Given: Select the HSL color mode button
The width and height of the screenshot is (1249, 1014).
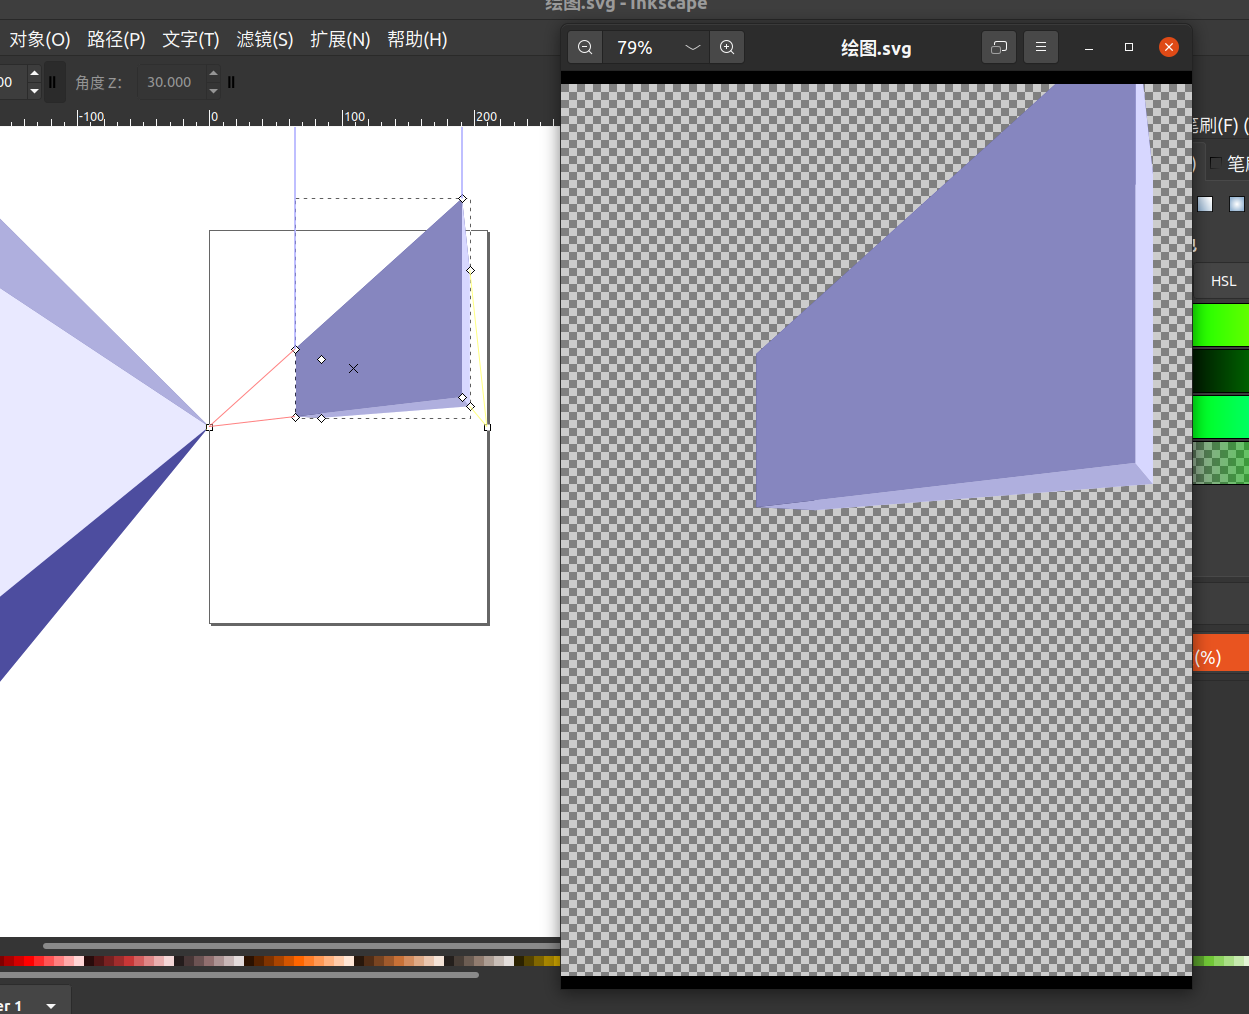Looking at the screenshot, I should click(x=1223, y=281).
